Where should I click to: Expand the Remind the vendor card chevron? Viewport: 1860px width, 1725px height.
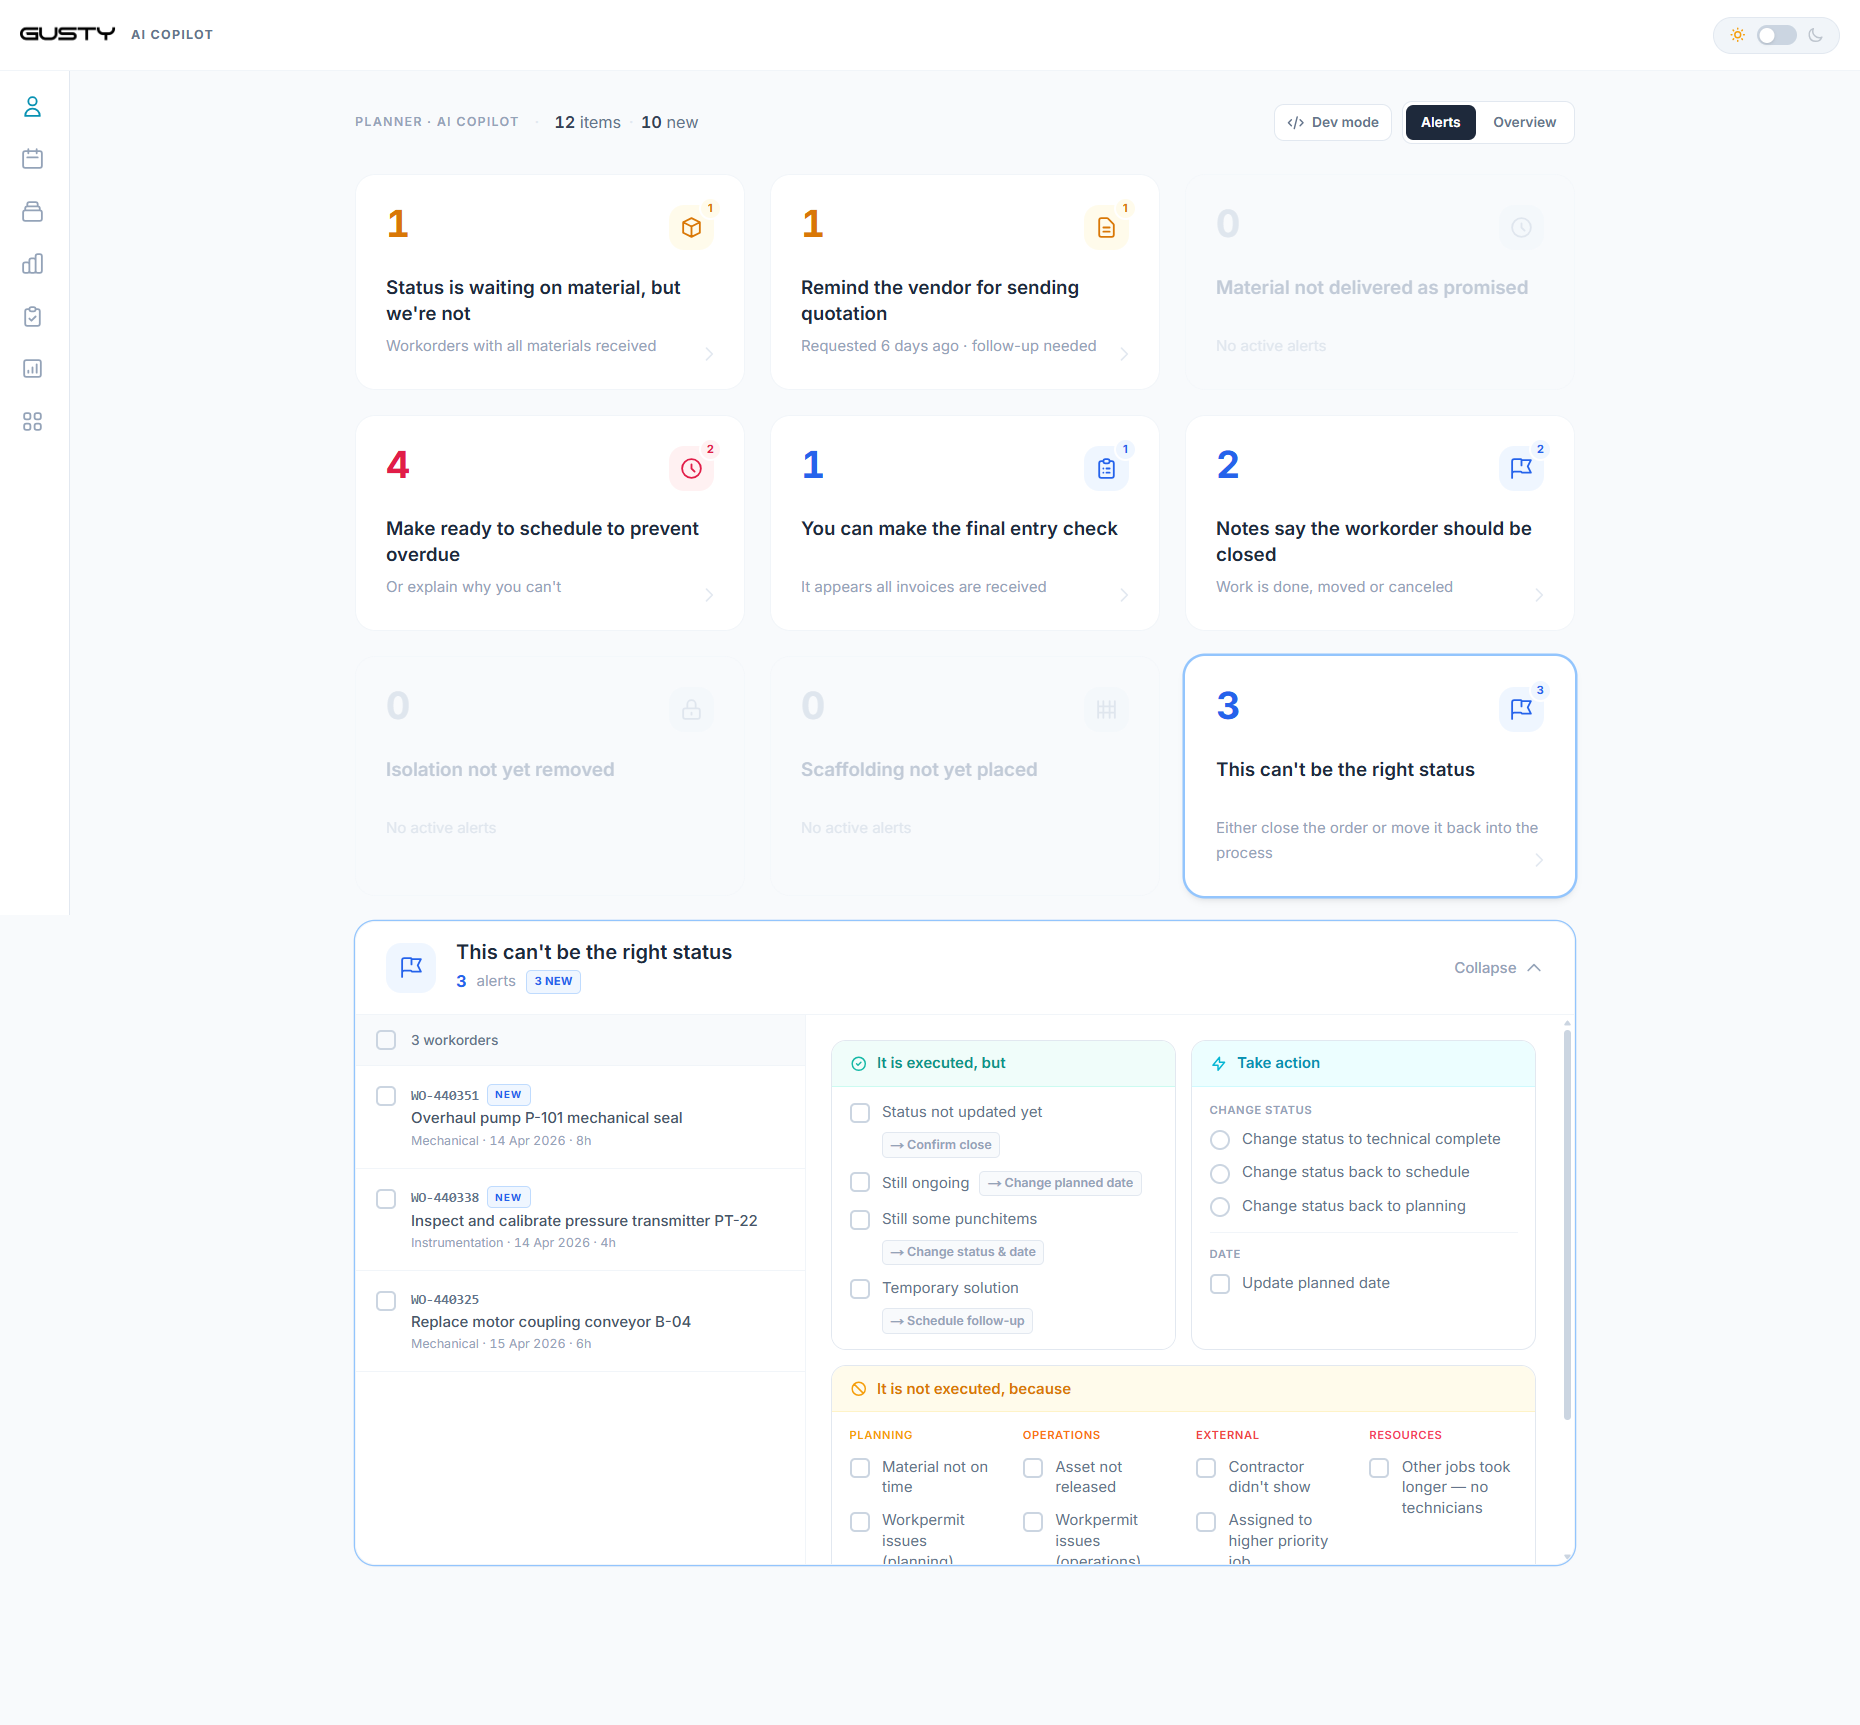pyautogui.click(x=1124, y=354)
